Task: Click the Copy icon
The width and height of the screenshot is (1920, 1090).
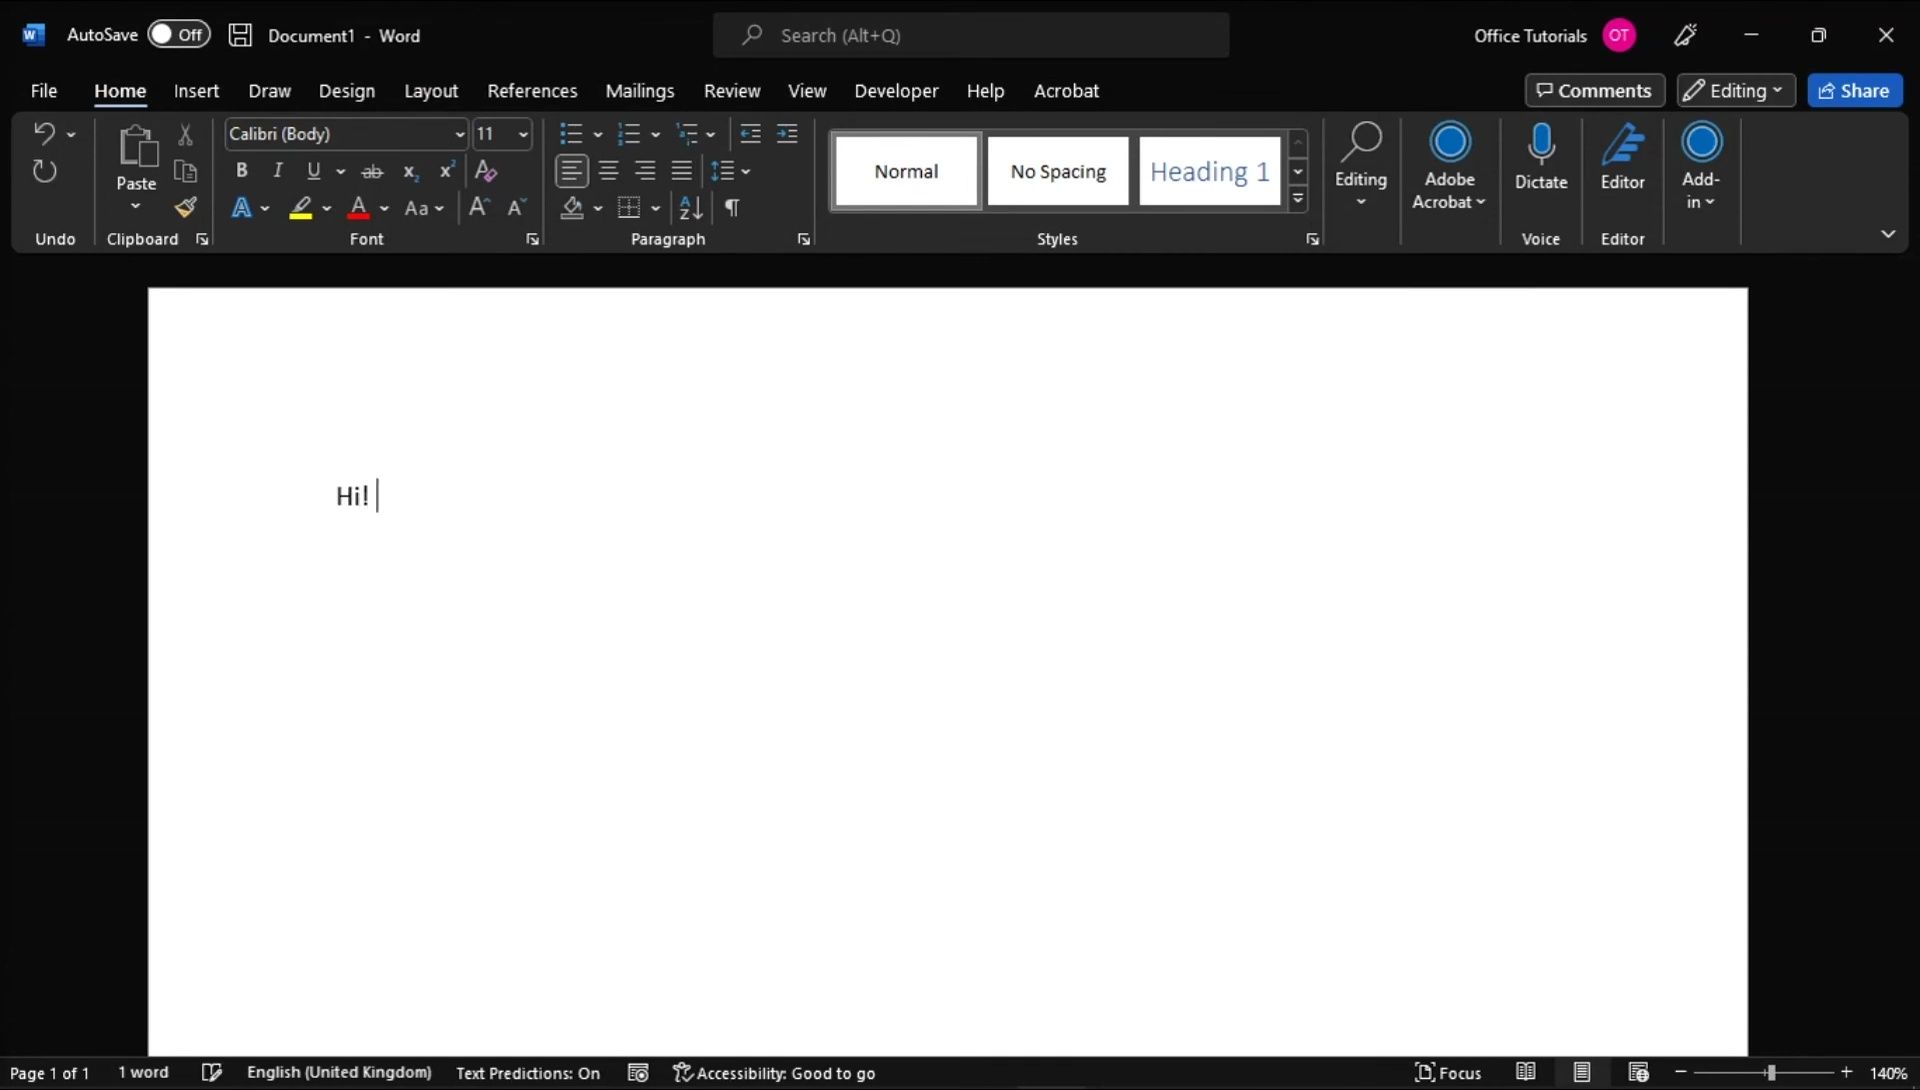Action: coord(185,171)
